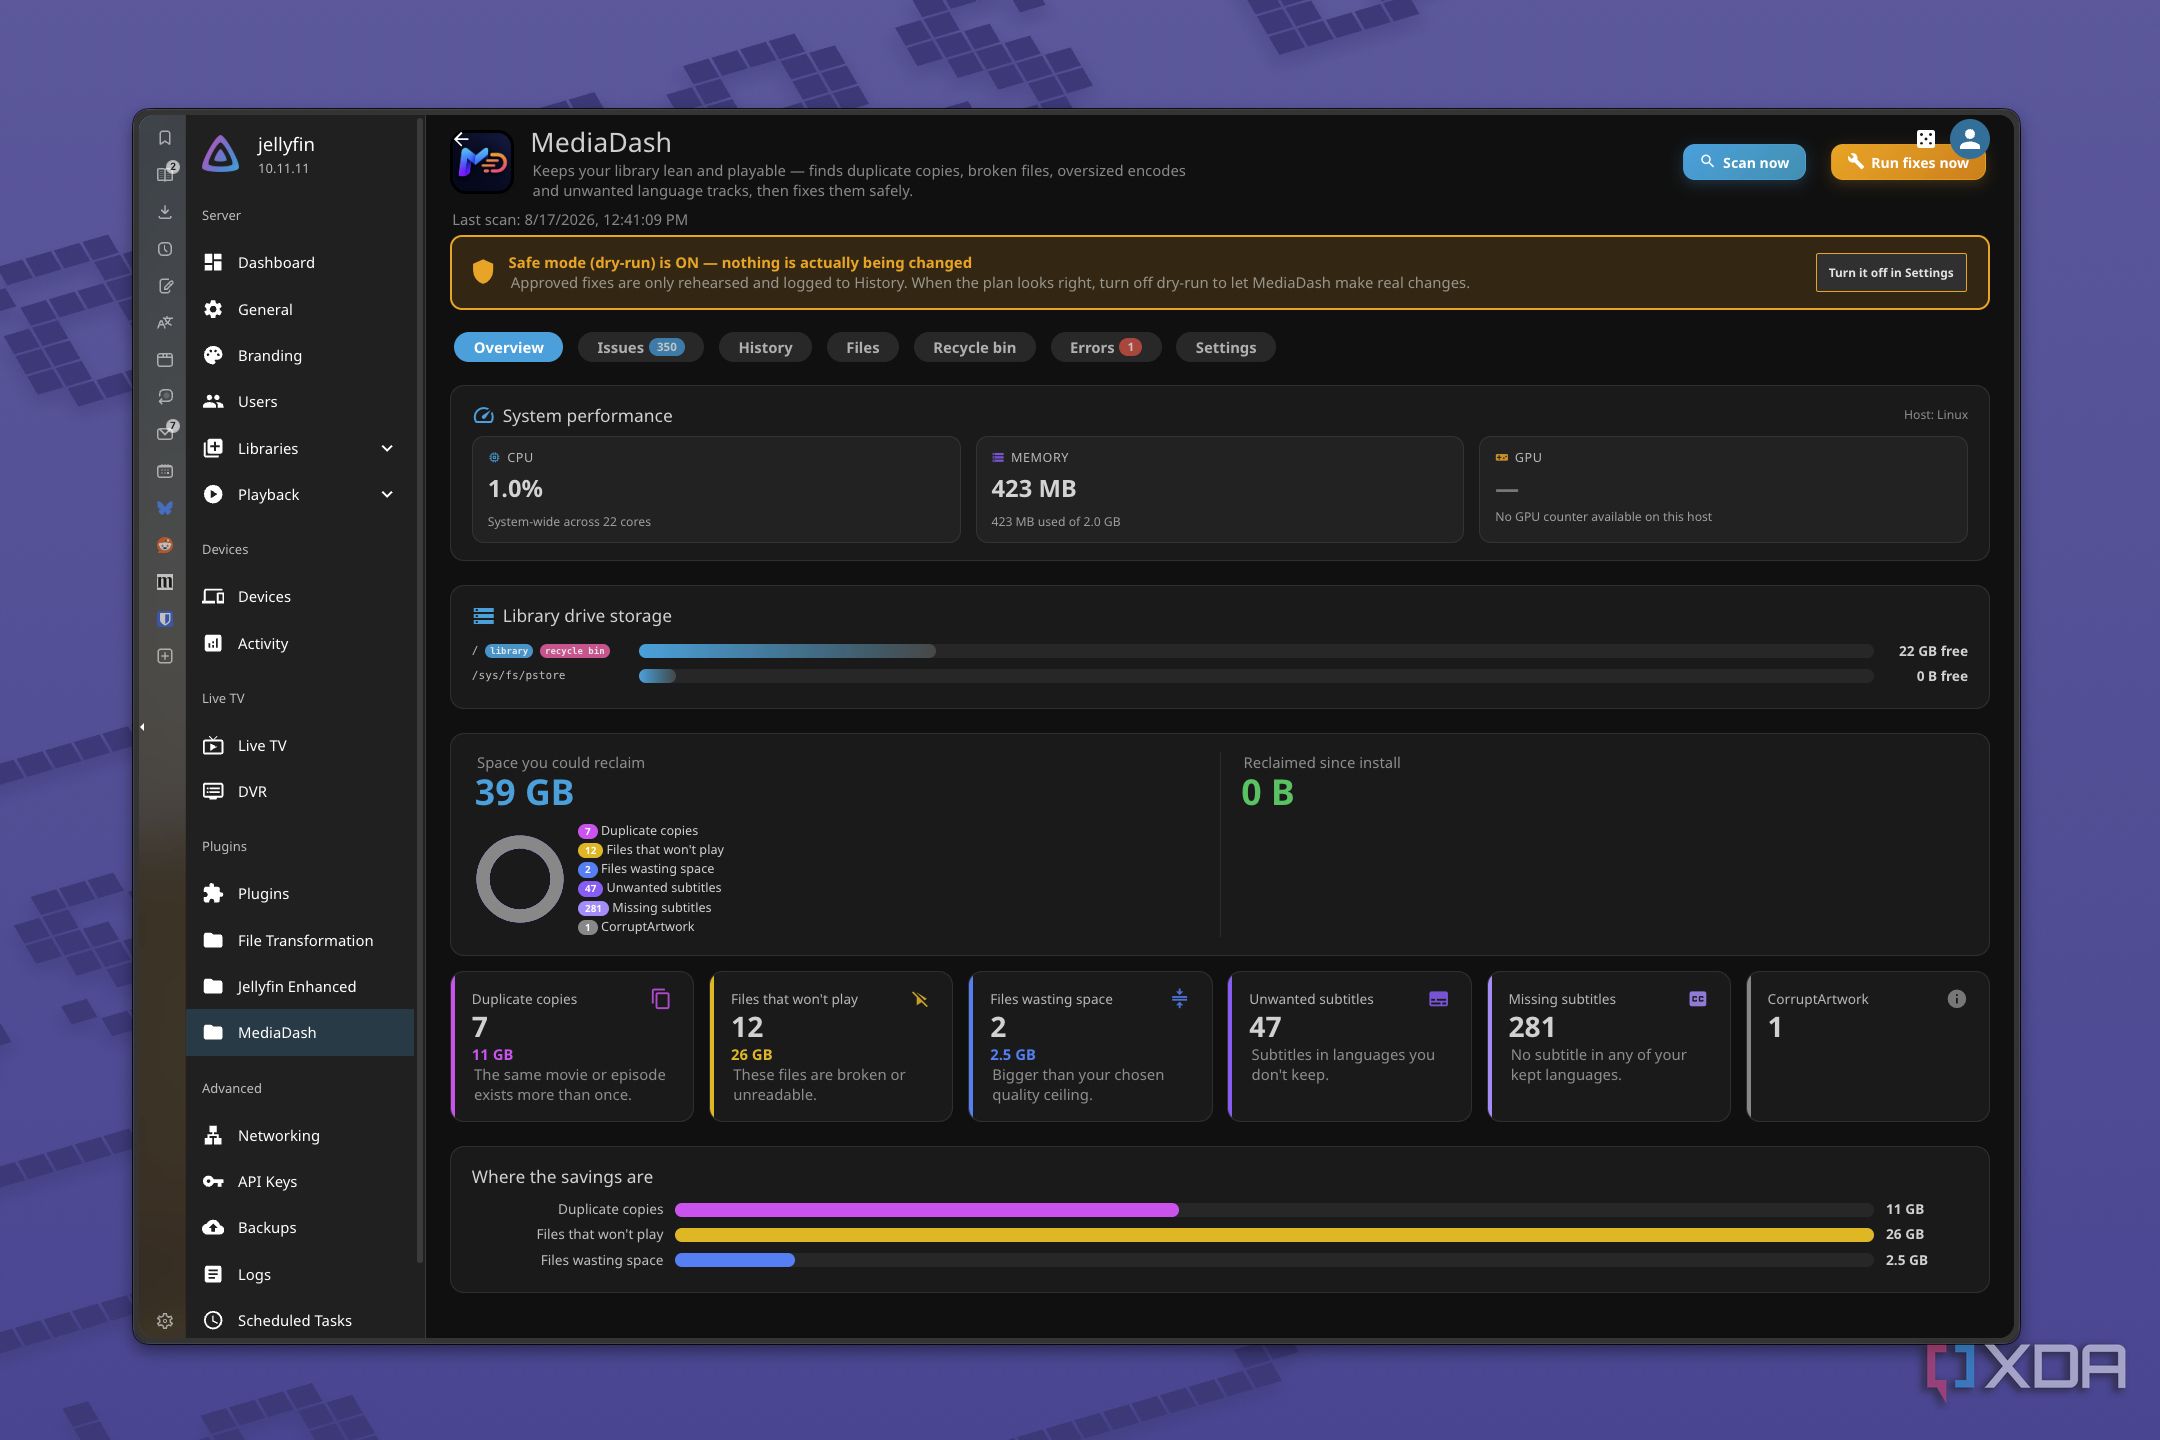This screenshot has width=2160, height=1440.
Task: Open Scheduled Tasks page
Action: point(299,1320)
